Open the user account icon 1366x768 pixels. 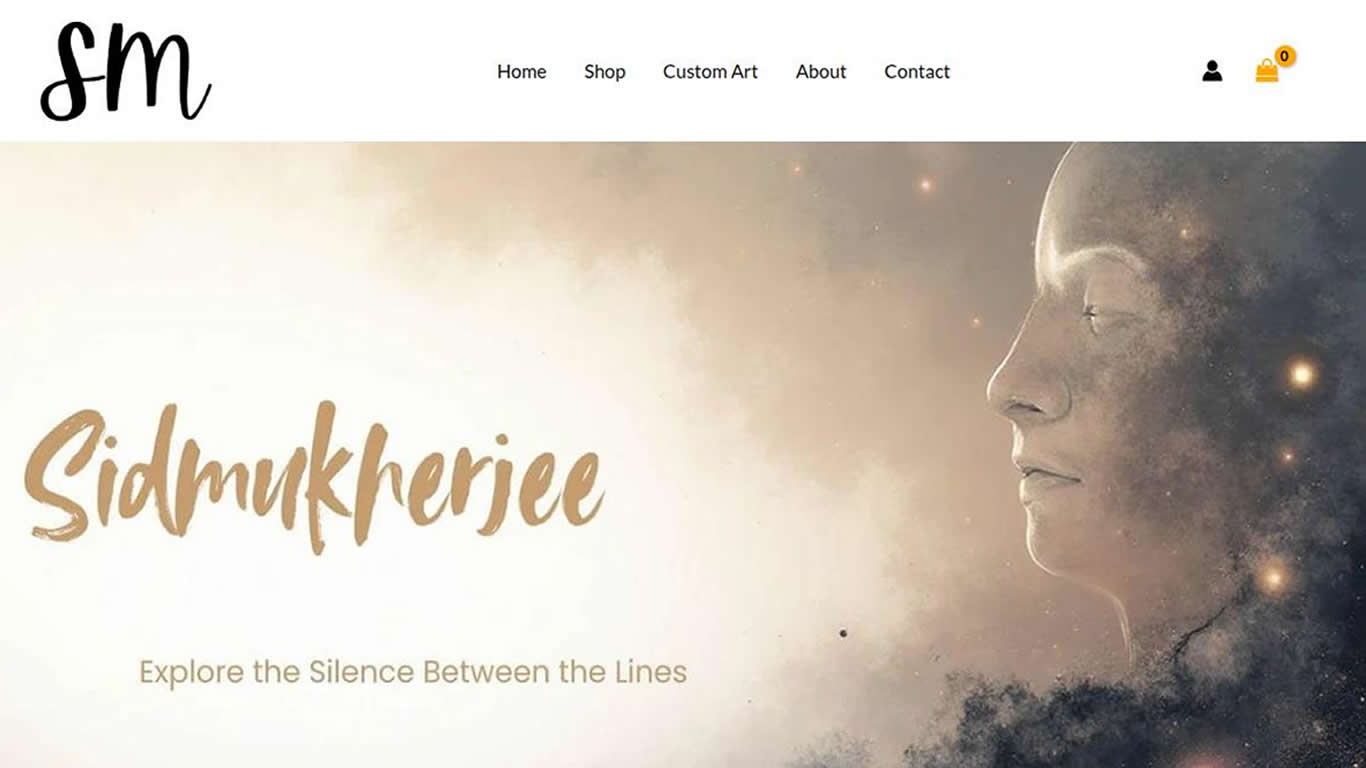coord(1212,71)
